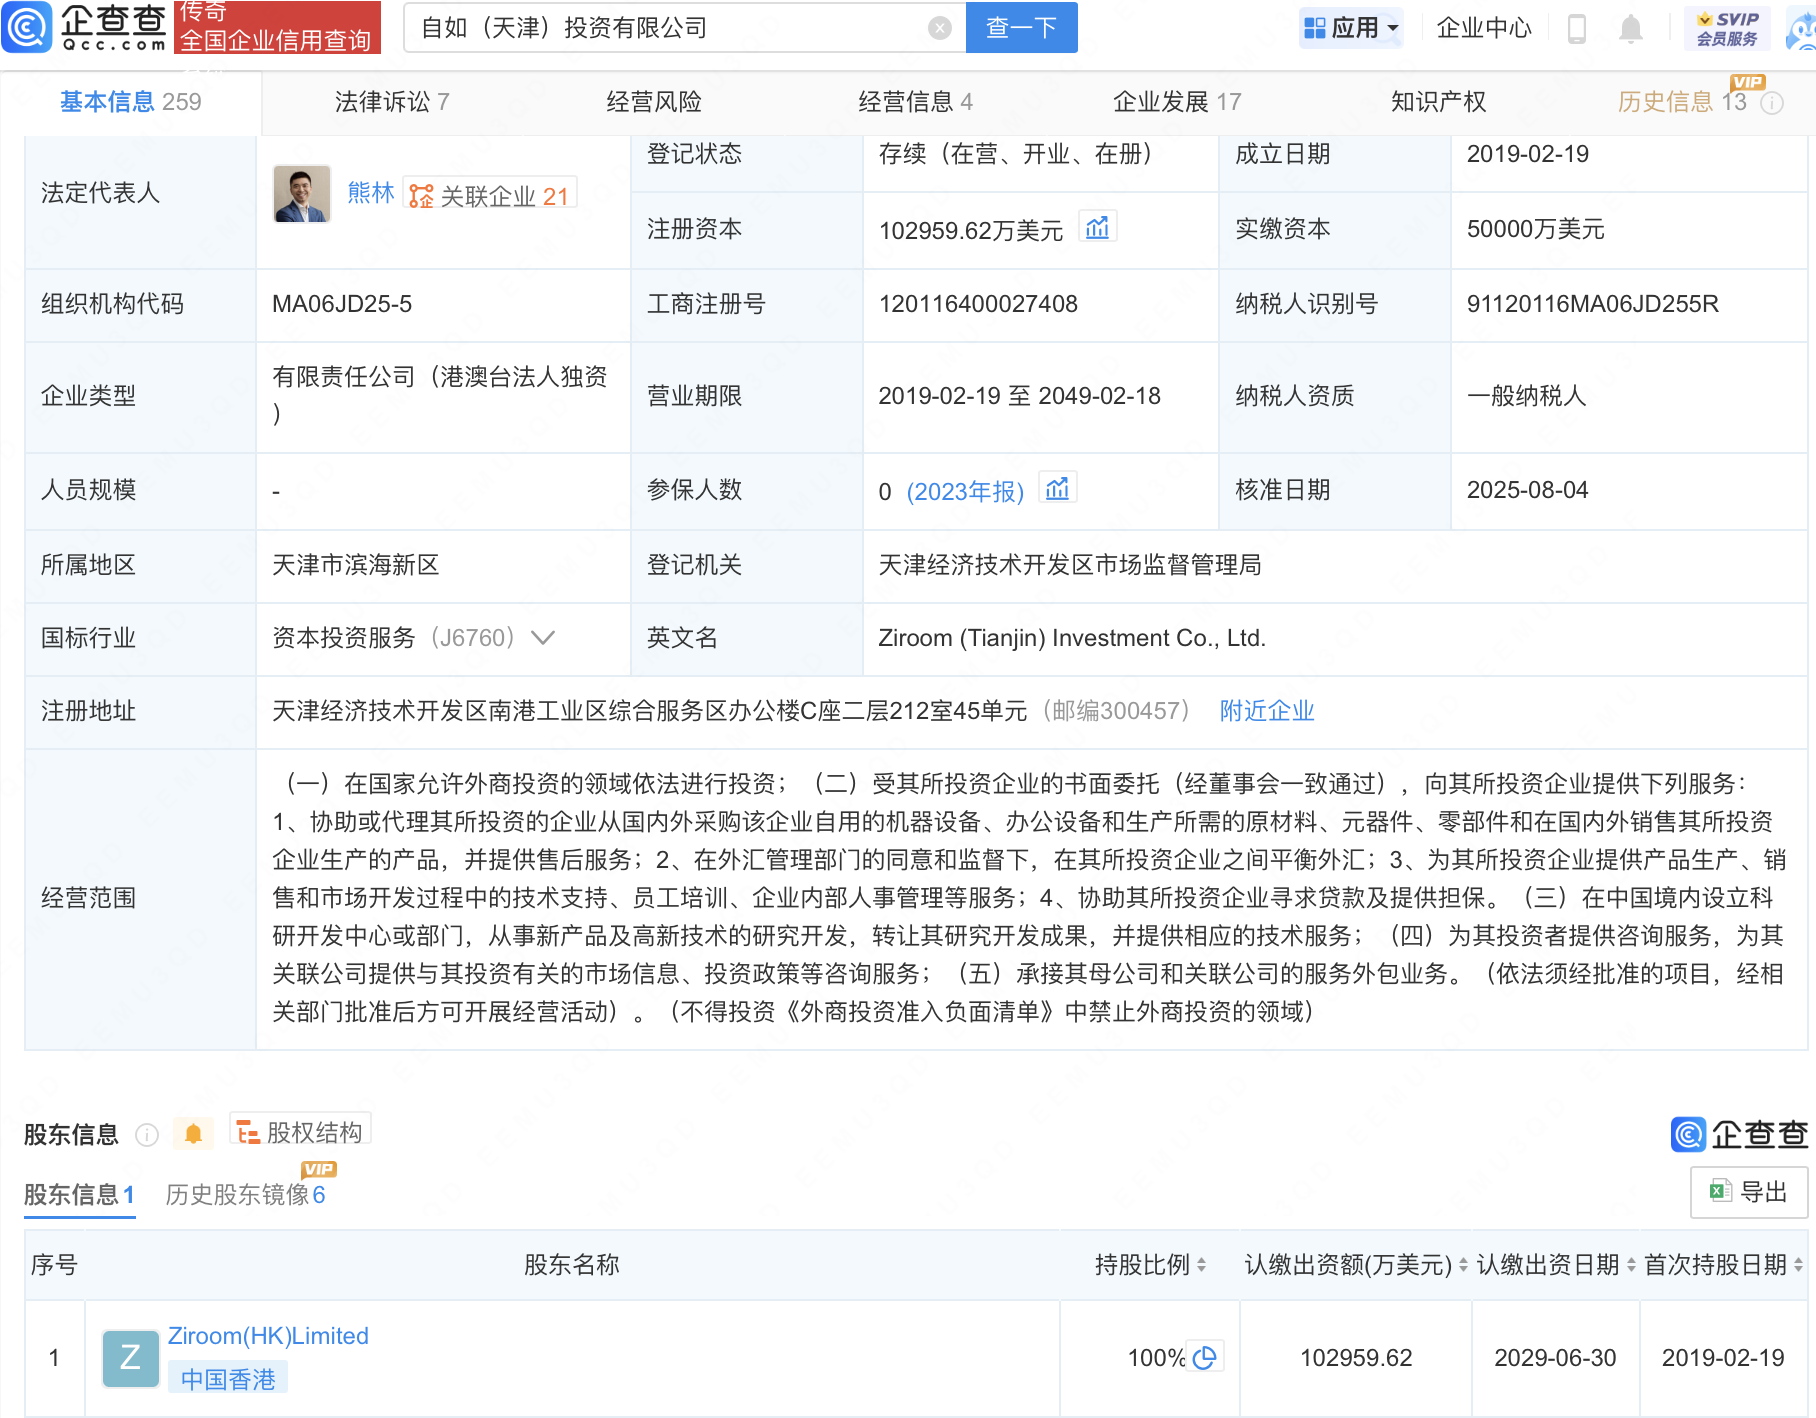Image resolution: width=1816 pixels, height=1418 pixels.
Task: Switch to 基本信息 tab
Action: pyautogui.click(x=130, y=102)
